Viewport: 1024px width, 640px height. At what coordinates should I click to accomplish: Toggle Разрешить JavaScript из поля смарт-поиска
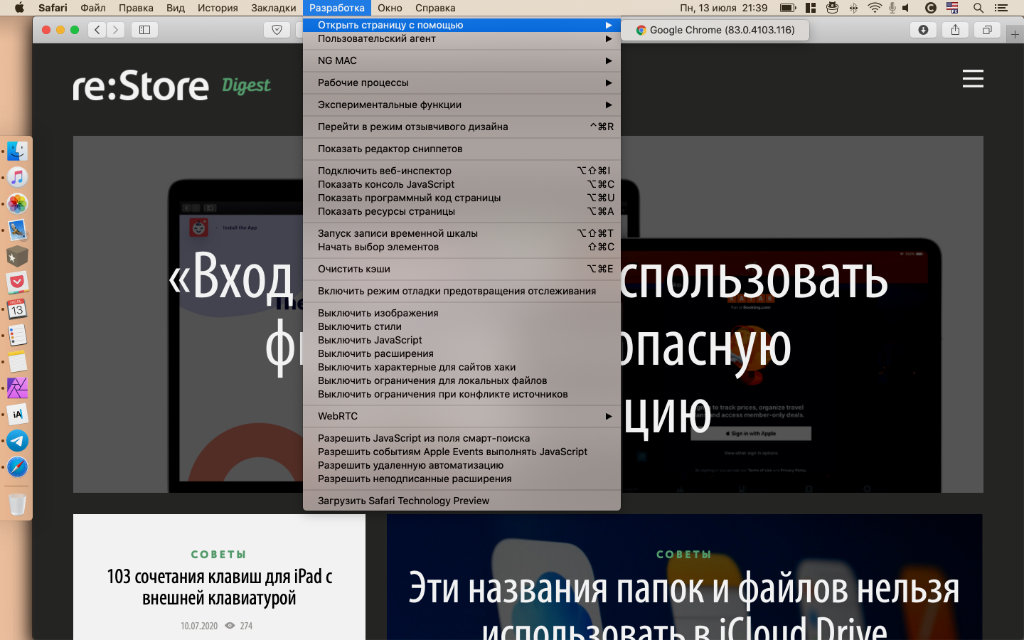[x=462, y=438]
